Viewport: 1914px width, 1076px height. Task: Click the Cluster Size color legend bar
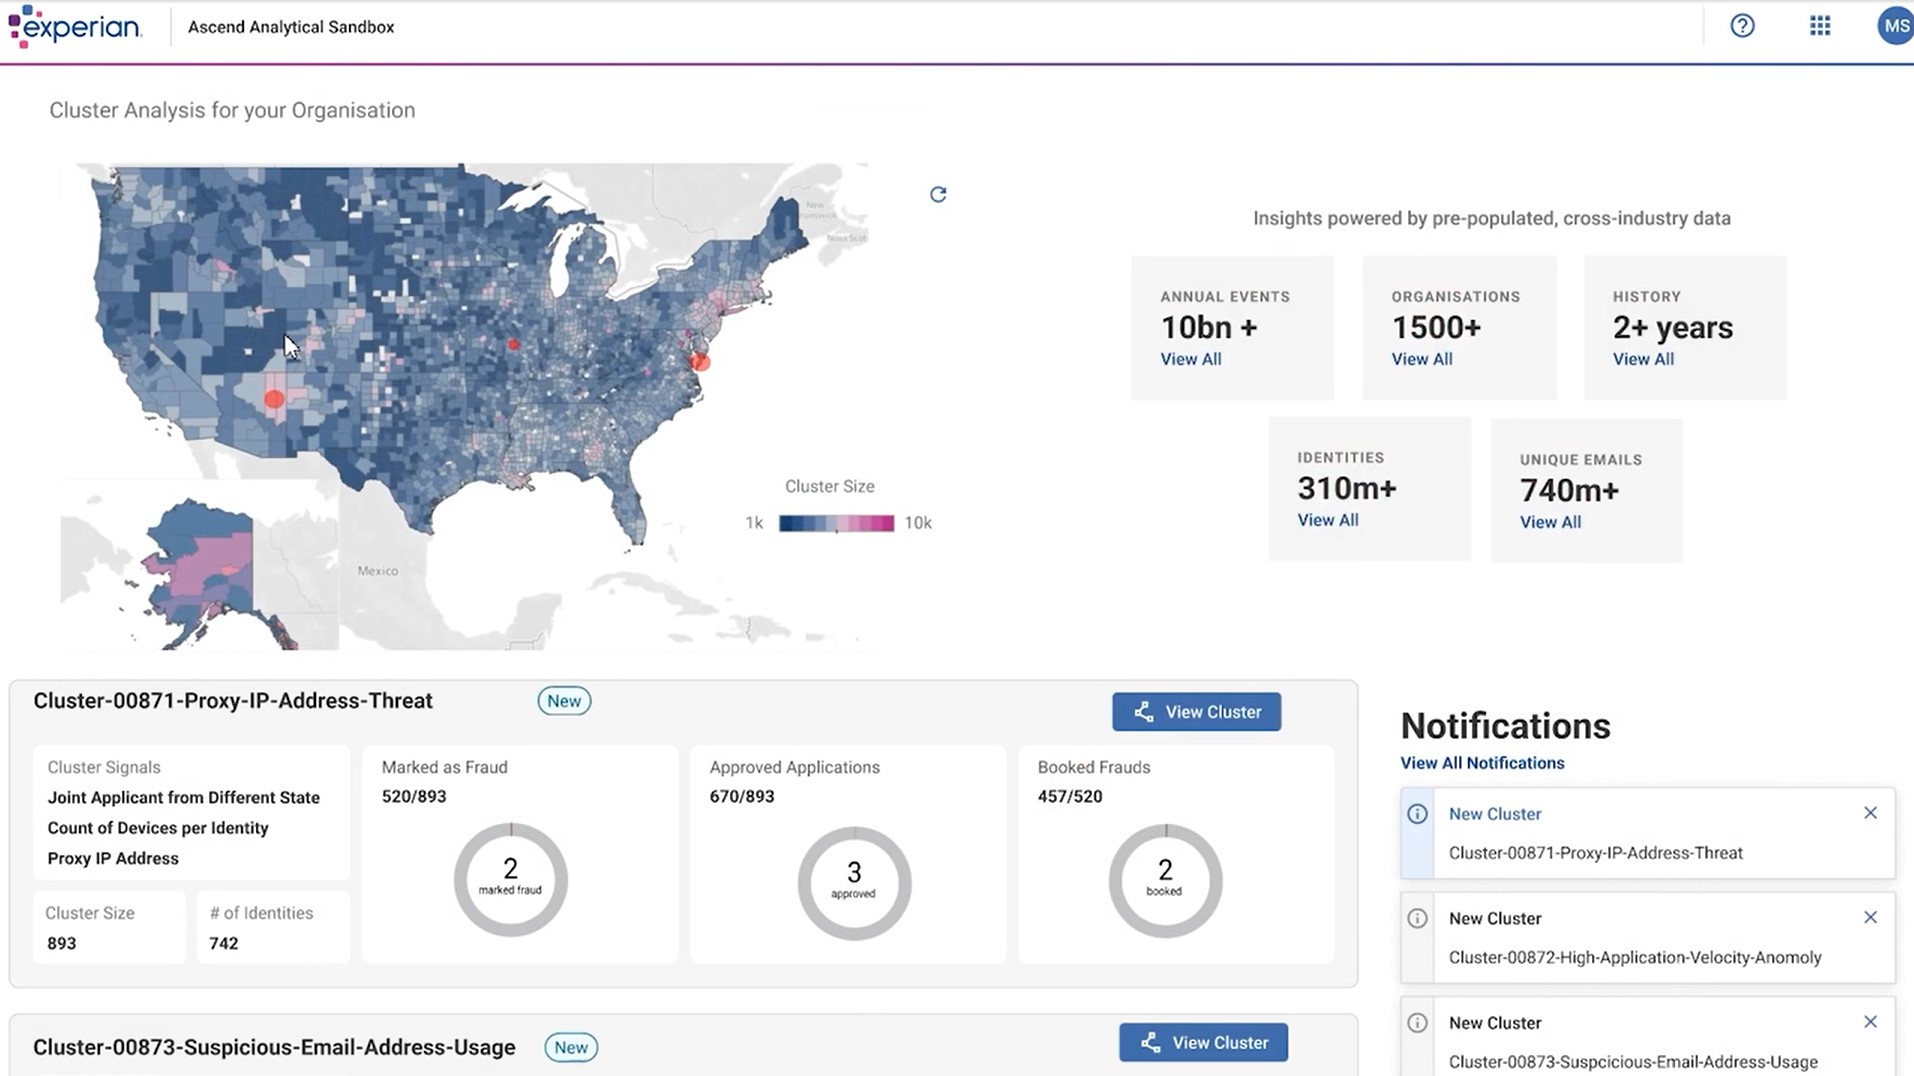pos(836,523)
